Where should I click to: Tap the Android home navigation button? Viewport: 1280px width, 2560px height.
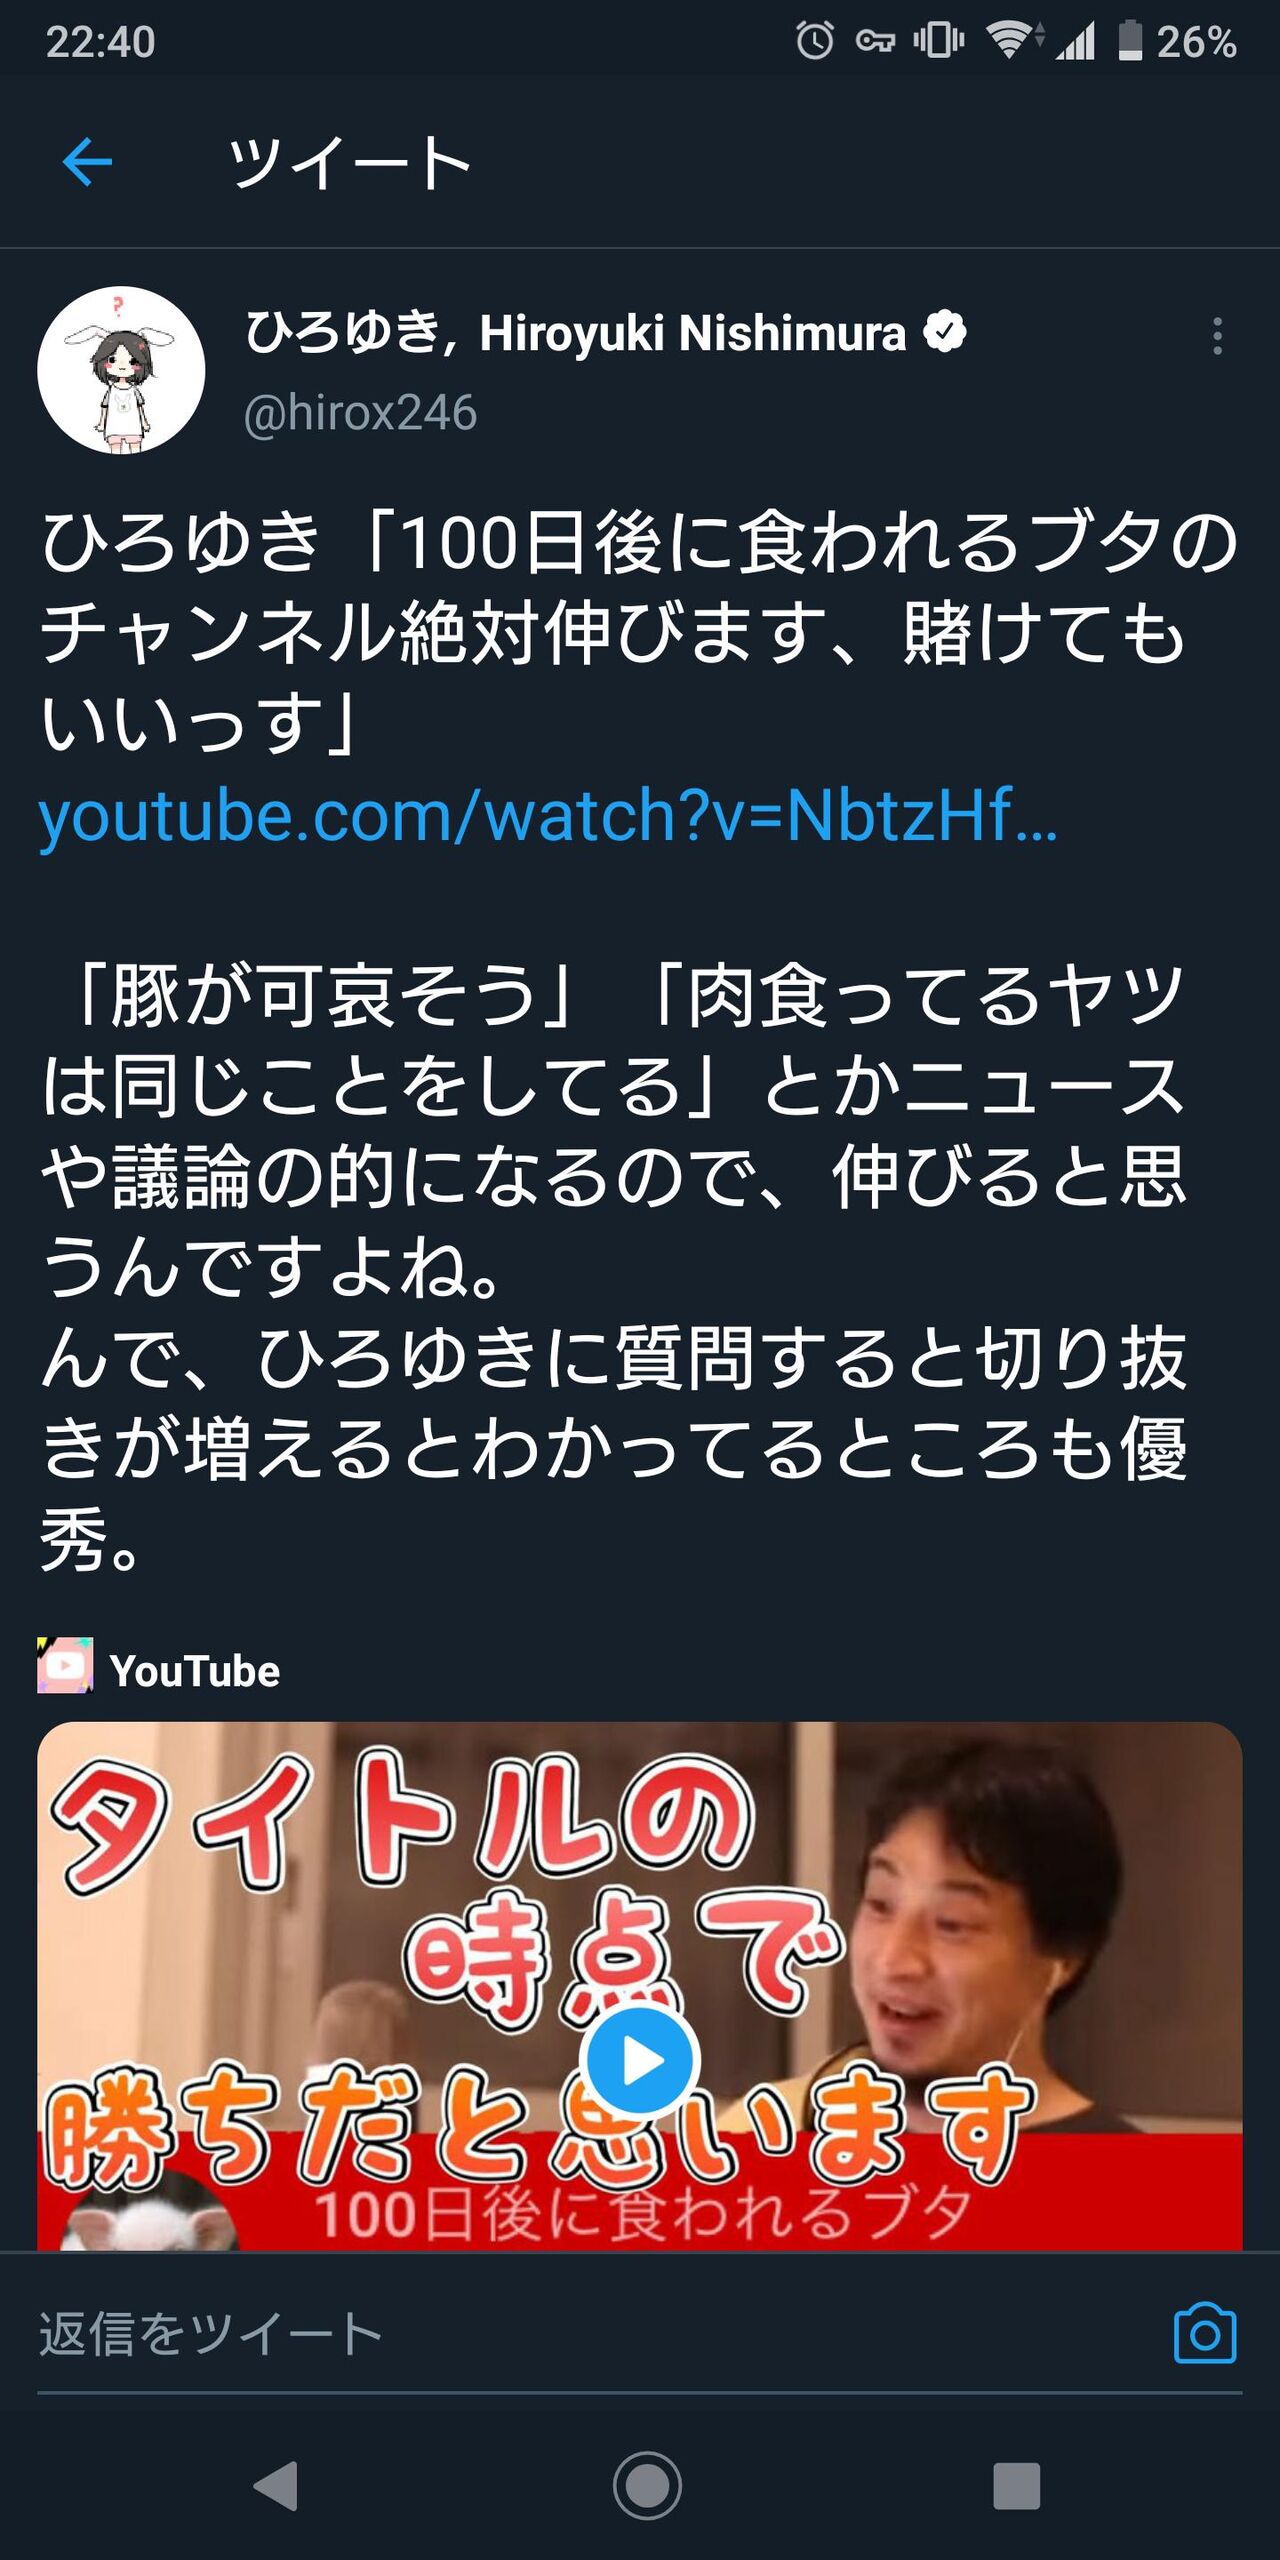coord(647,2485)
